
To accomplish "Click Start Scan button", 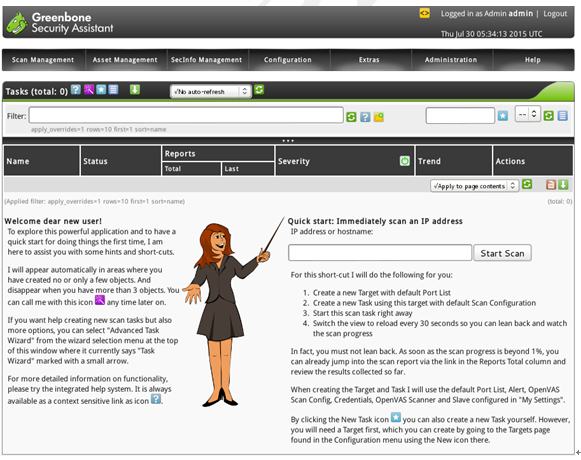I will [x=502, y=253].
